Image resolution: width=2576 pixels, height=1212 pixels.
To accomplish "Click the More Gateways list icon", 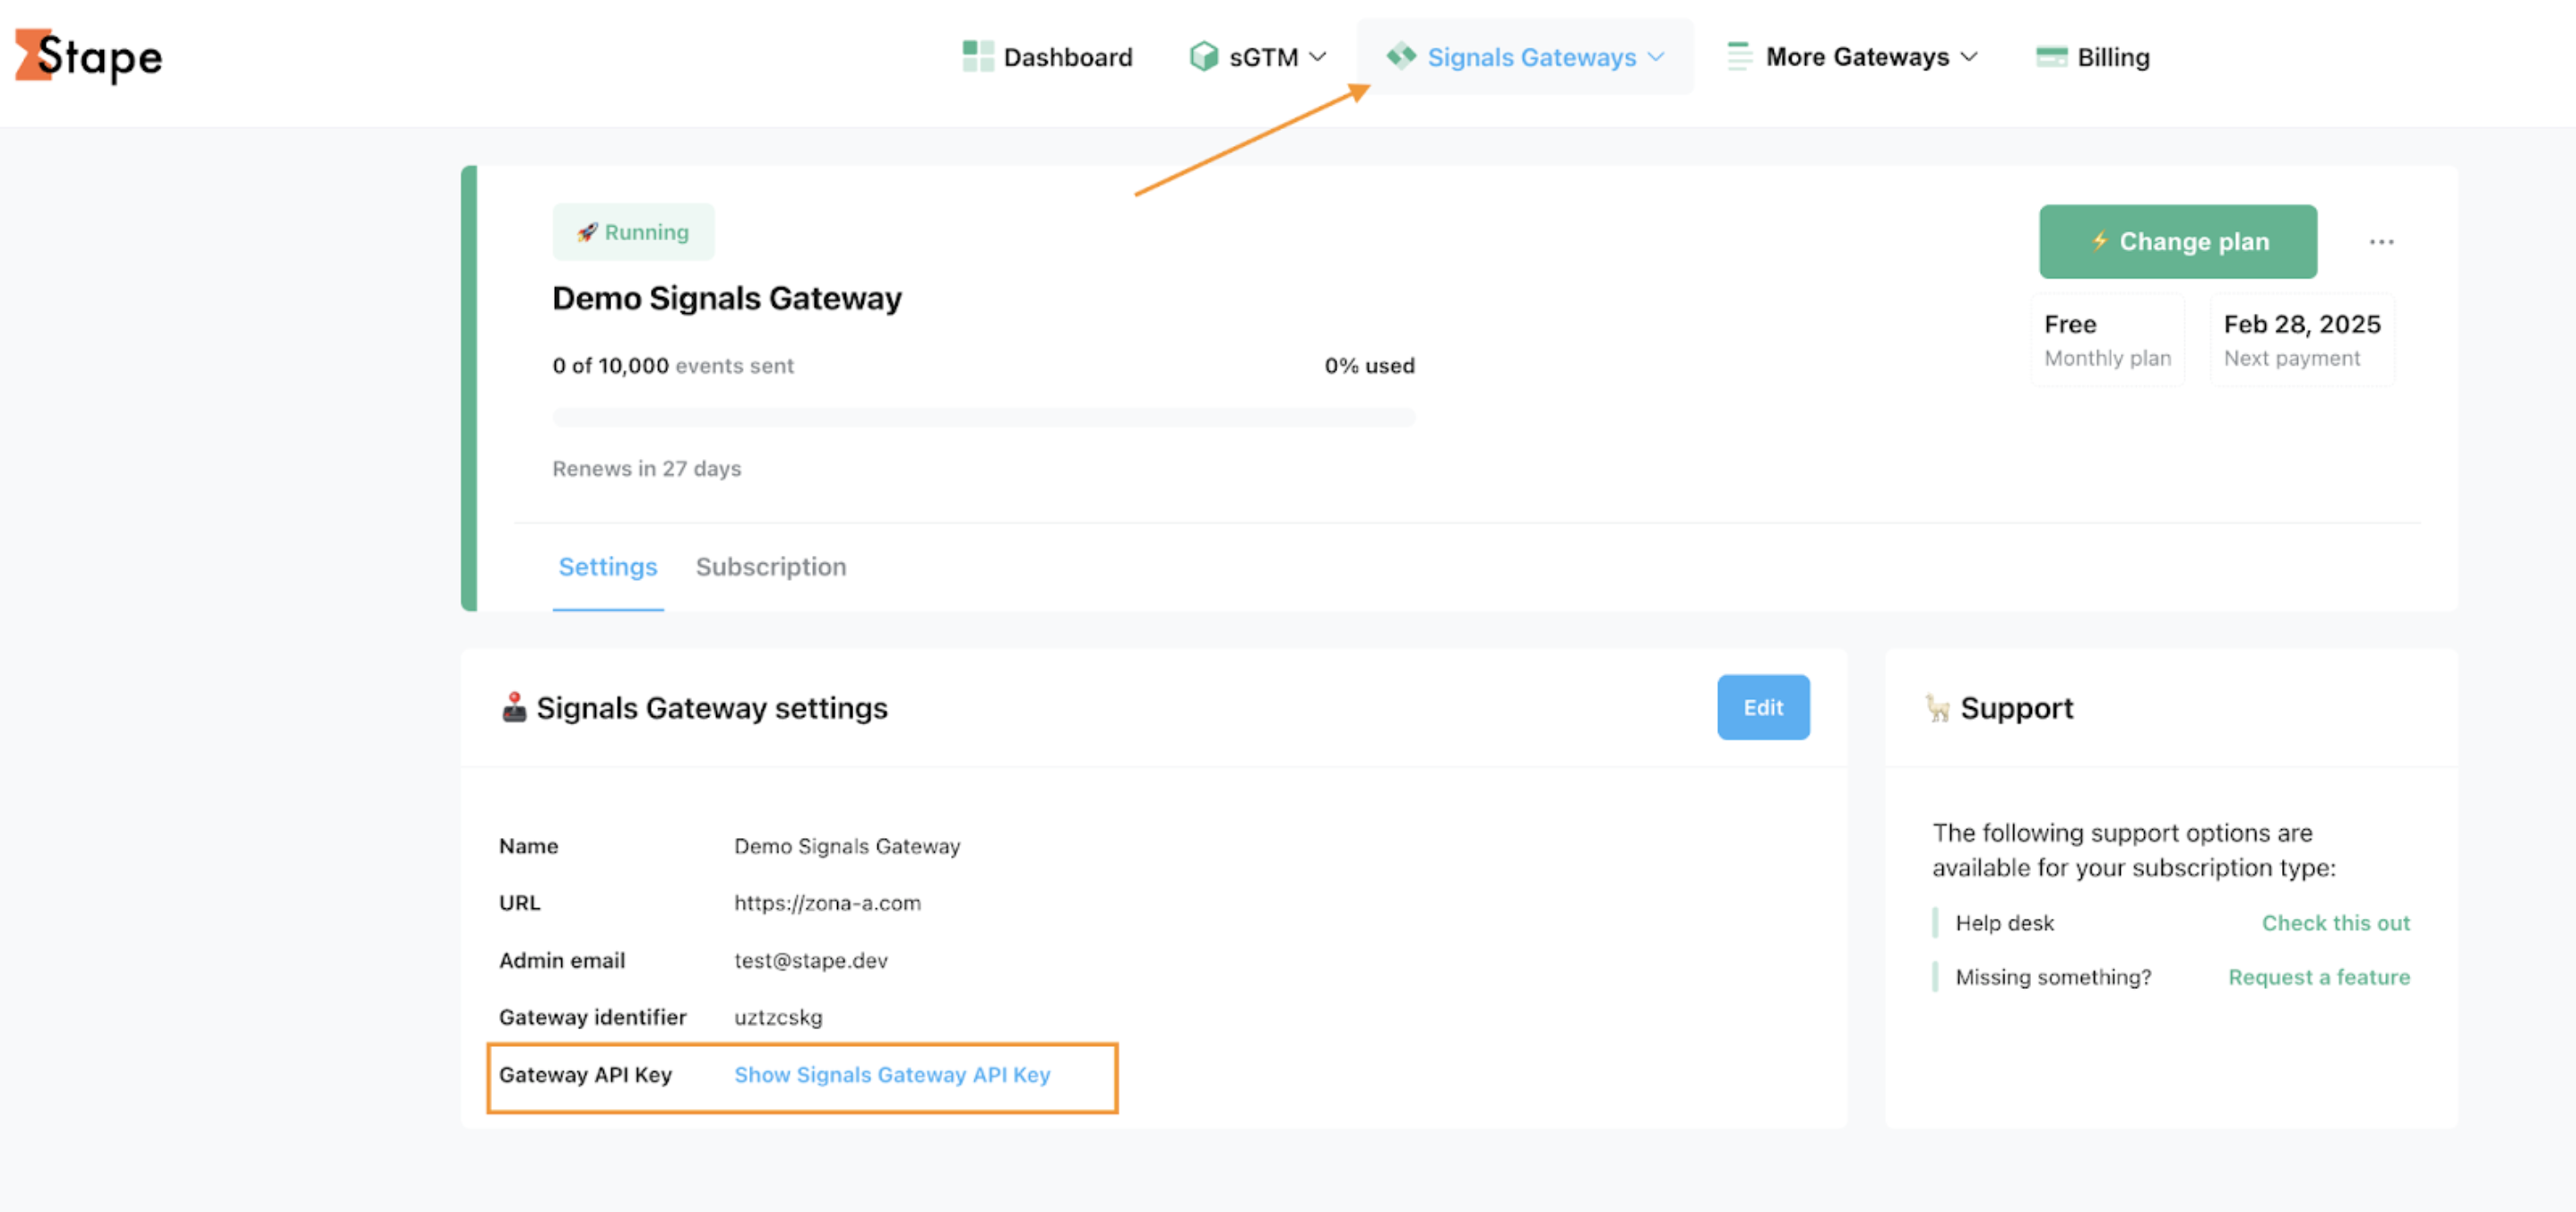I will 1738,56.
